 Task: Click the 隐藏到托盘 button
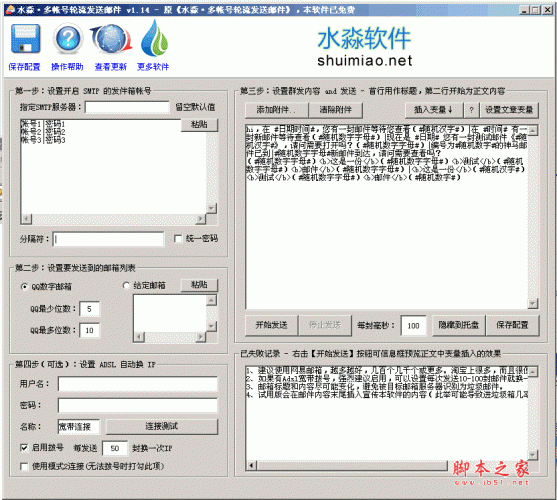(459, 325)
